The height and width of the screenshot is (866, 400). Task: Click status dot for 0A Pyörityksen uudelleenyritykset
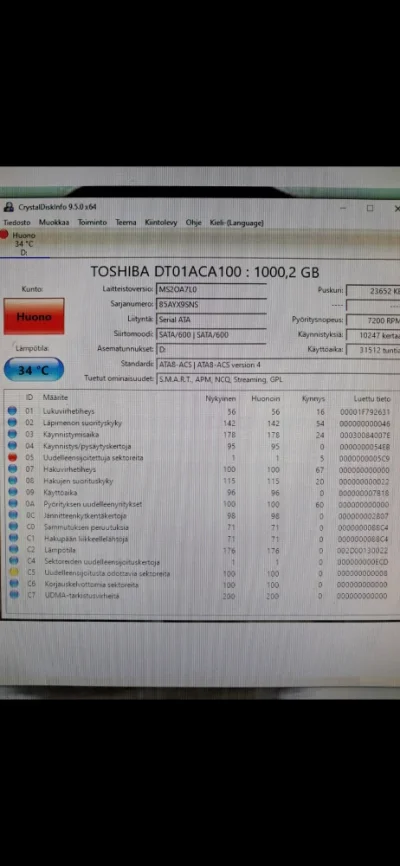tap(13, 504)
